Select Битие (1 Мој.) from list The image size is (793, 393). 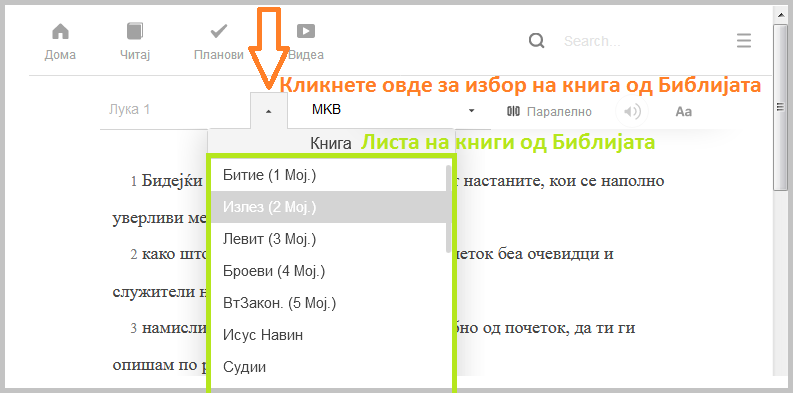328,176
